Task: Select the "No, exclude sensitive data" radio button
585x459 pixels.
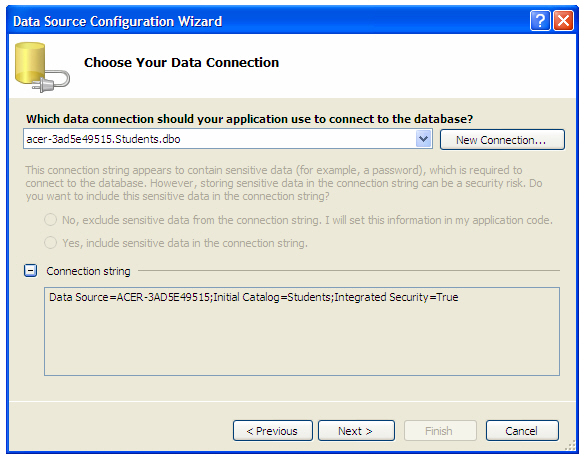Action: coord(50,220)
